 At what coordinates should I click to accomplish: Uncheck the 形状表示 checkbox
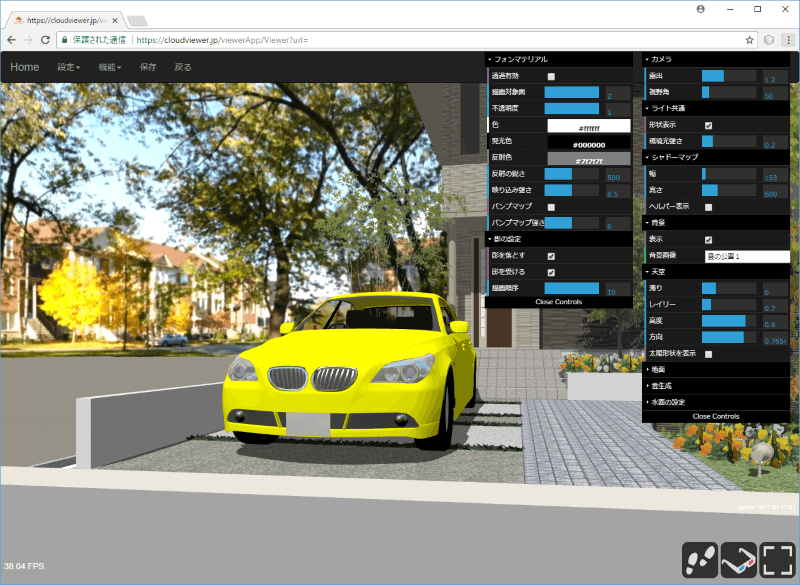(708, 125)
